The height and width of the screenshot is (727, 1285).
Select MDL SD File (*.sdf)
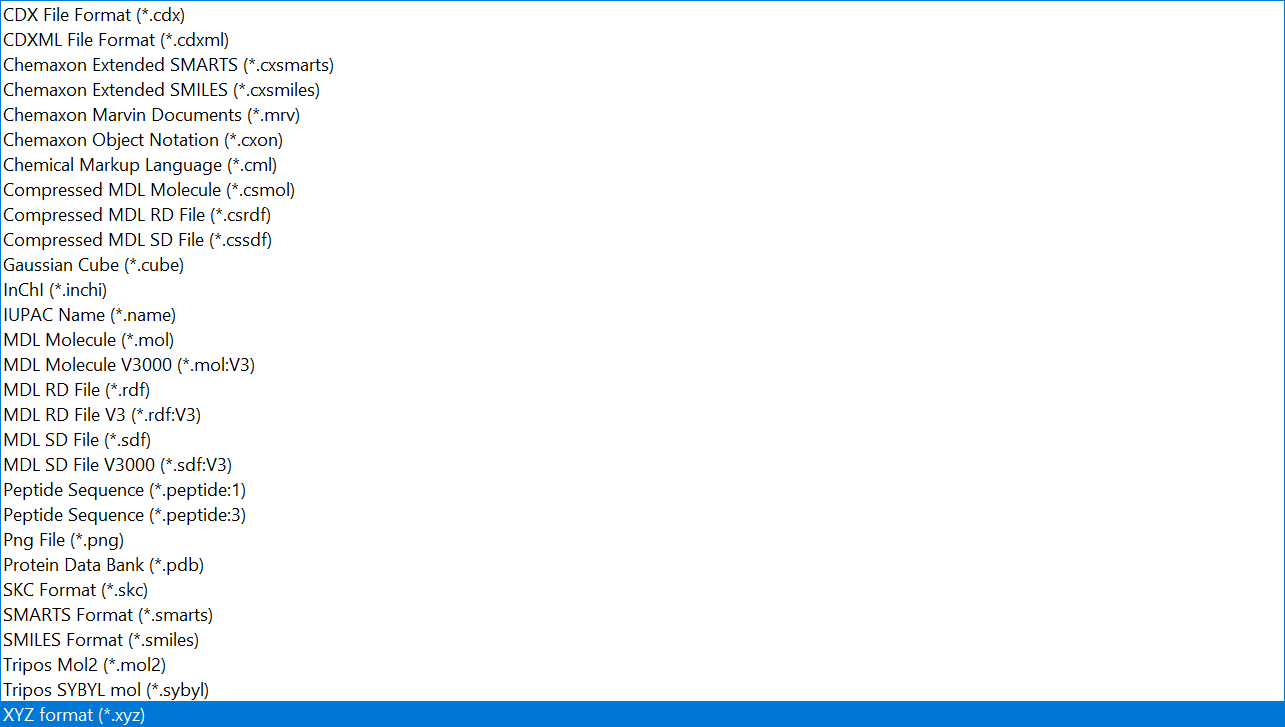pyautogui.click(x=642, y=440)
